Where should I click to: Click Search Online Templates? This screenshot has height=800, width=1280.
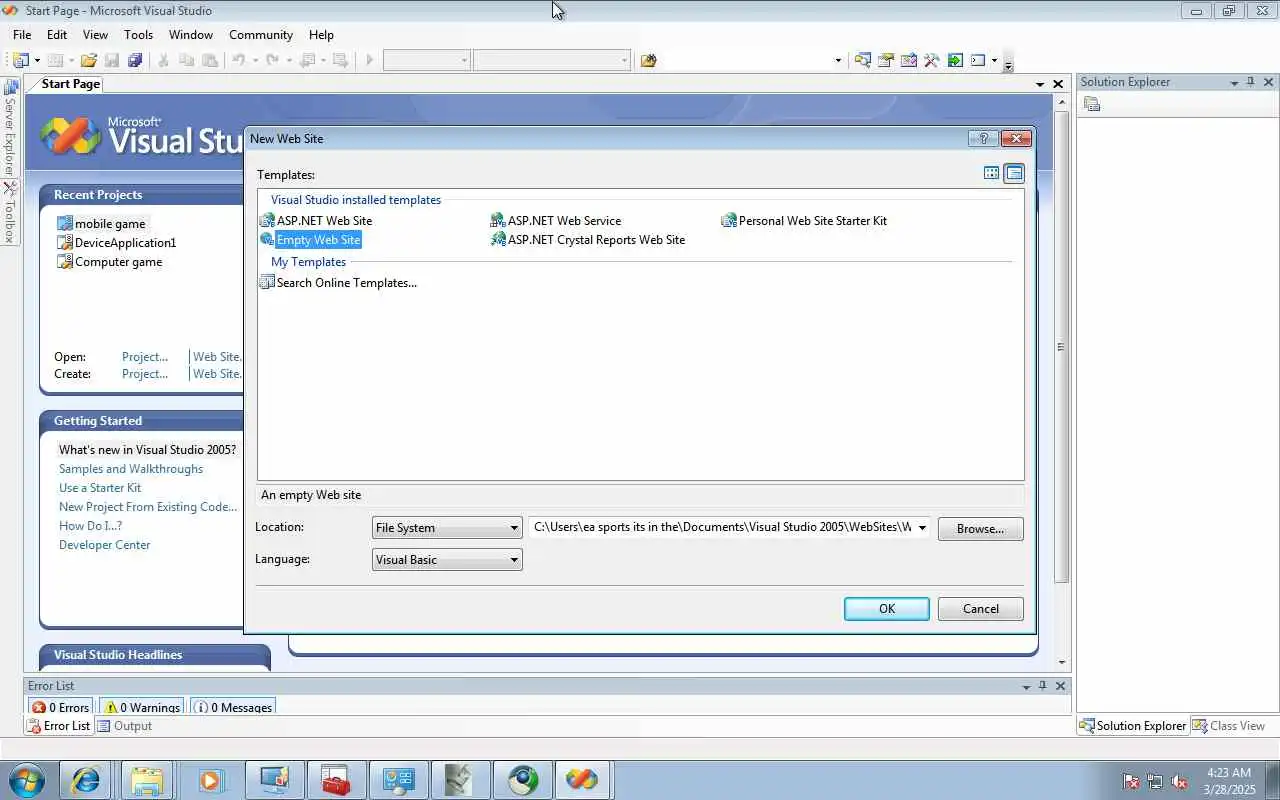(338, 283)
